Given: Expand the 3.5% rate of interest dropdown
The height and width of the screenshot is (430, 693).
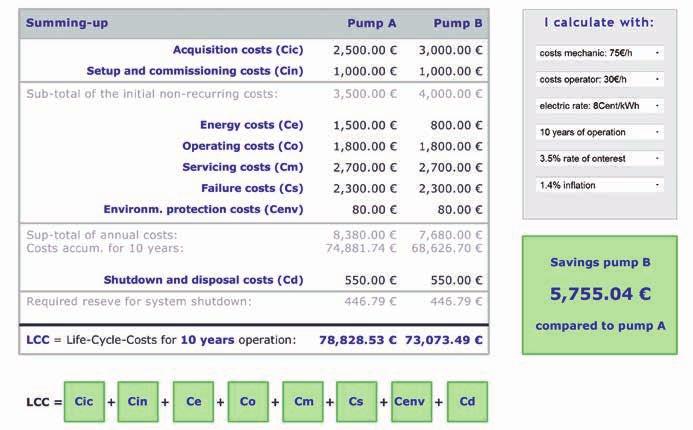Looking at the screenshot, I should click(600, 159).
